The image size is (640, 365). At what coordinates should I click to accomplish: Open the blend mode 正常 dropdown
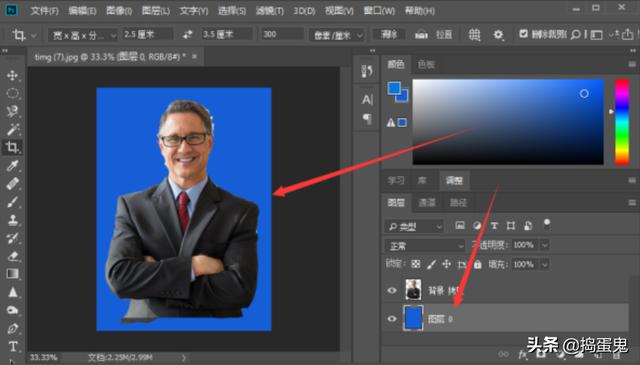425,246
